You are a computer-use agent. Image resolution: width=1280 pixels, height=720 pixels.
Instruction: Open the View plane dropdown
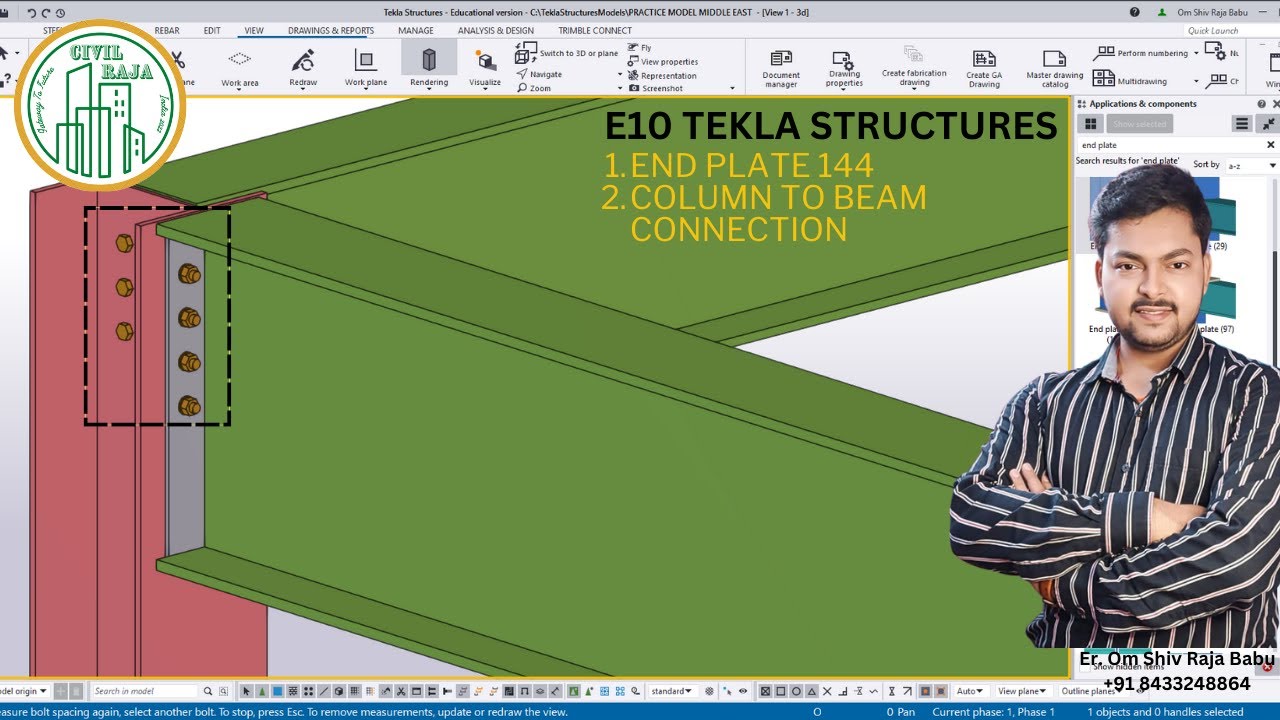[1022, 691]
